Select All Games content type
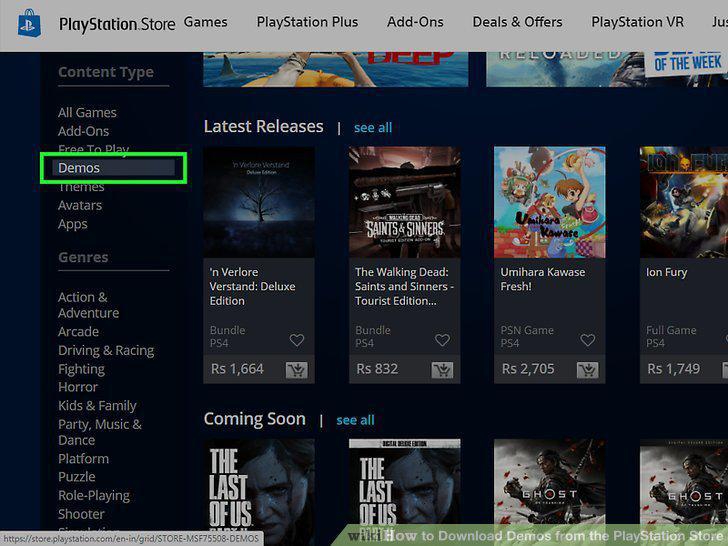The height and width of the screenshot is (546, 728). (87, 112)
